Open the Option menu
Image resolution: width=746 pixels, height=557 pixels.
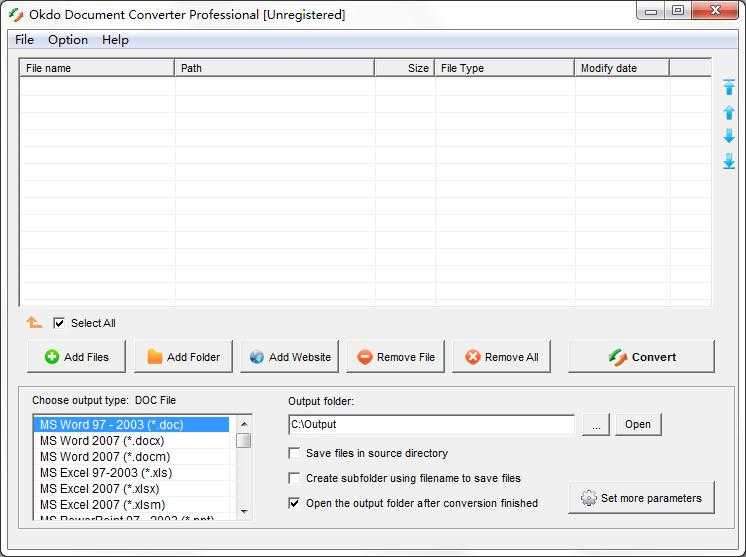(68, 40)
